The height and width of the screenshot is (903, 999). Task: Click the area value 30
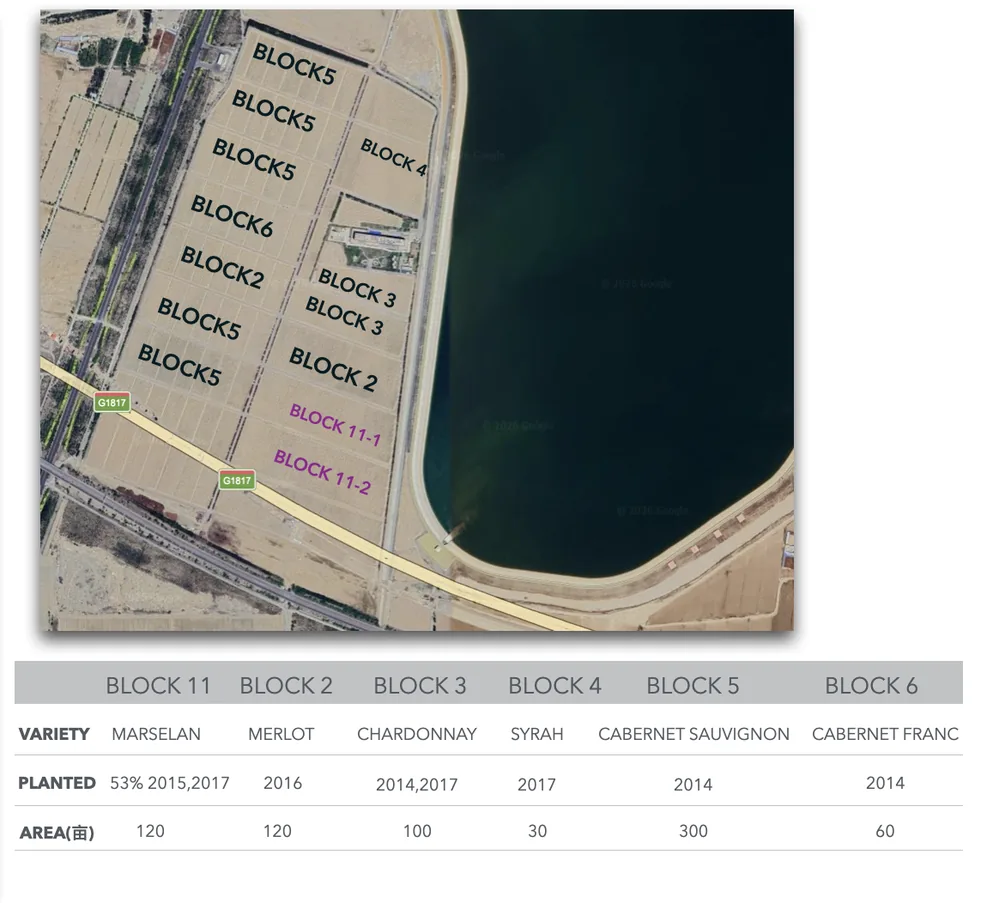coord(537,832)
